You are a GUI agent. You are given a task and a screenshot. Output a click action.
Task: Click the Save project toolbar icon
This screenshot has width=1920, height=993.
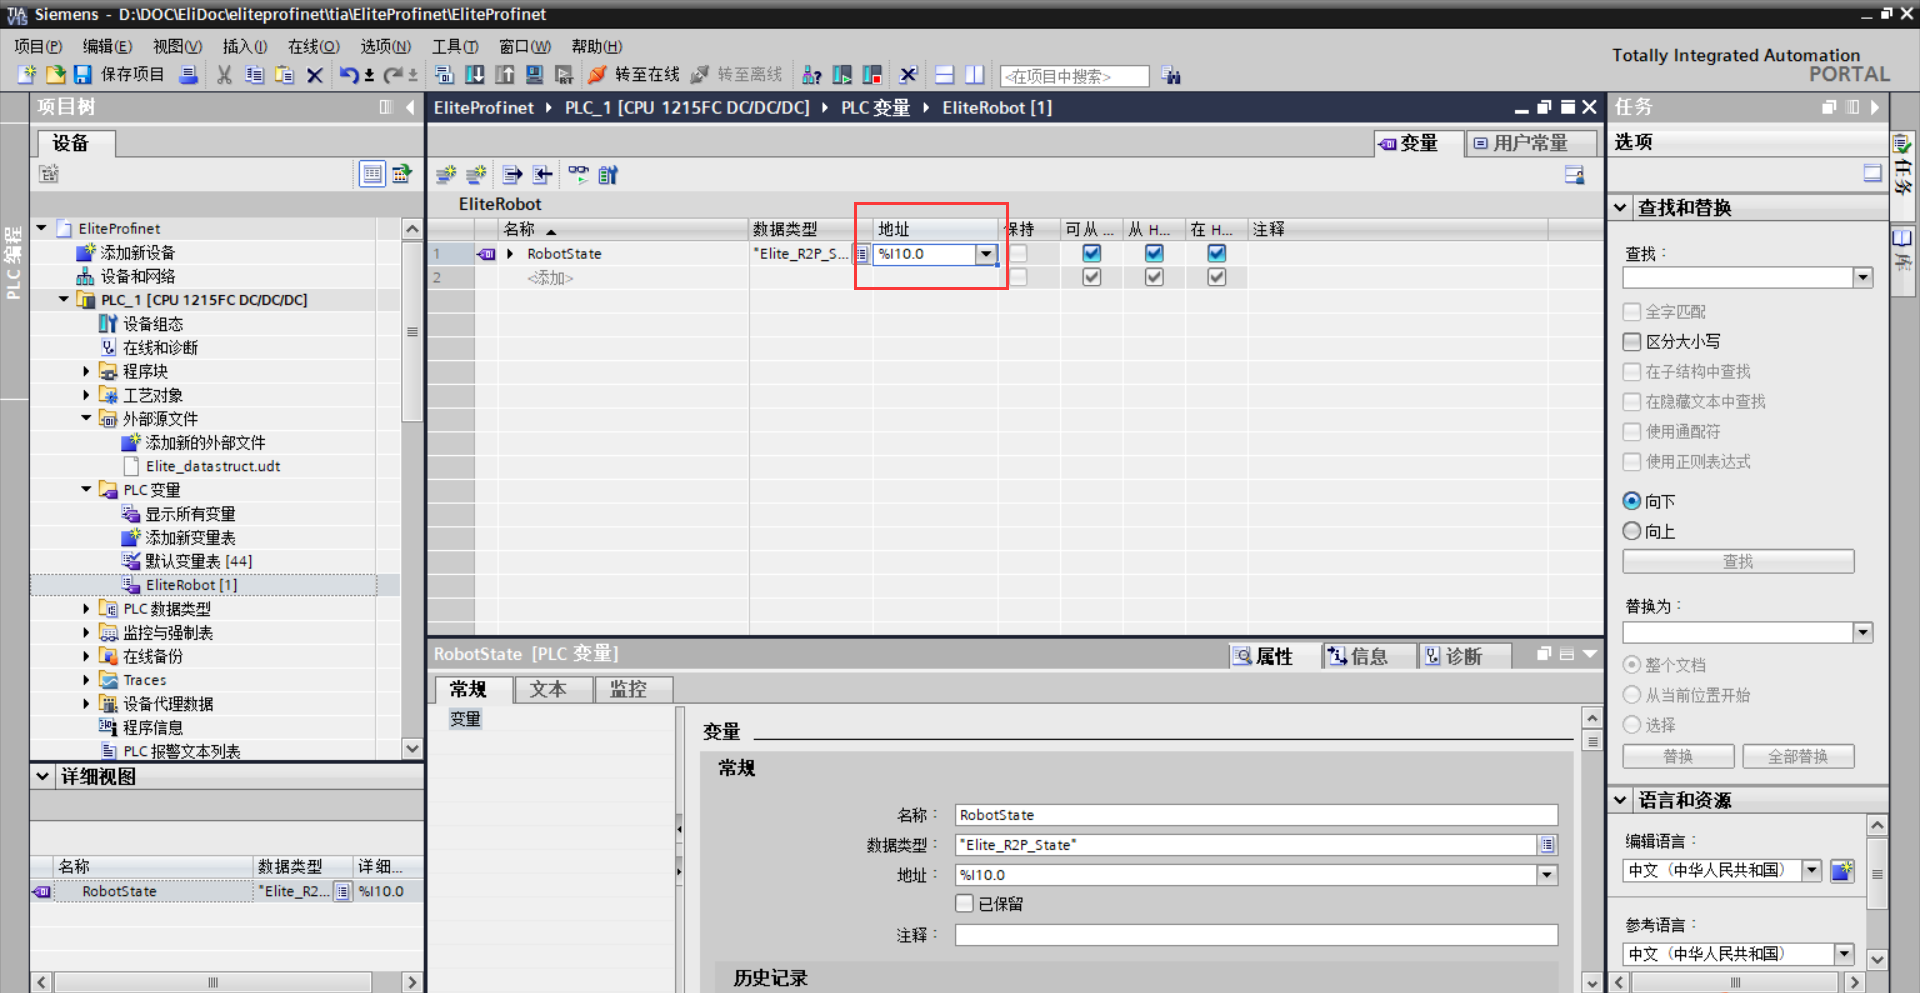click(83, 75)
